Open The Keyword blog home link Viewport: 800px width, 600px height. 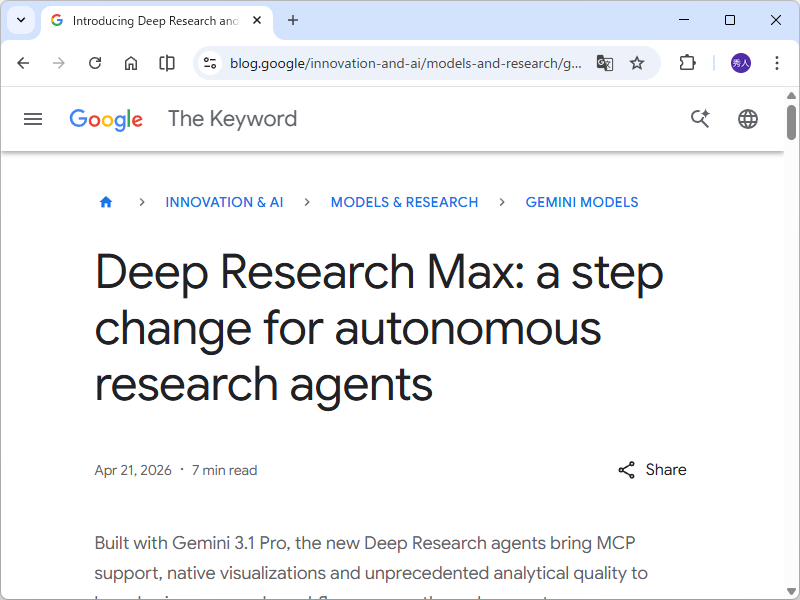tap(233, 119)
